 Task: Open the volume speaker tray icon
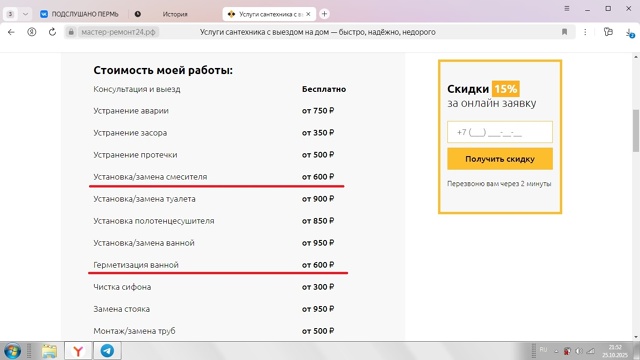579,351
